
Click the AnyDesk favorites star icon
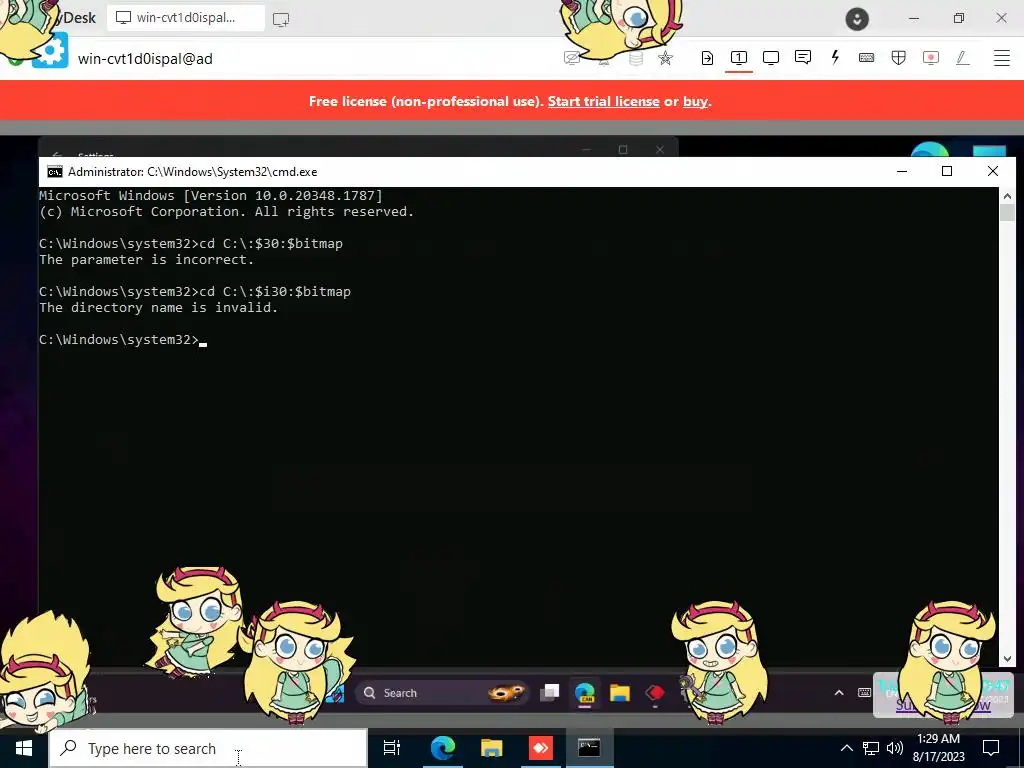coord(665,59)
